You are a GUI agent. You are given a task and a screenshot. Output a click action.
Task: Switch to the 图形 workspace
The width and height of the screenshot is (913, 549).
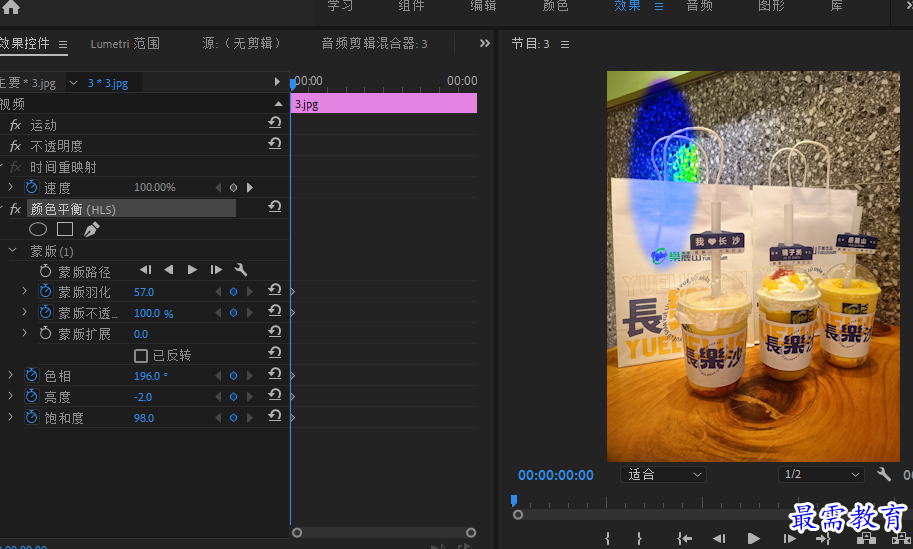(772, 6)
